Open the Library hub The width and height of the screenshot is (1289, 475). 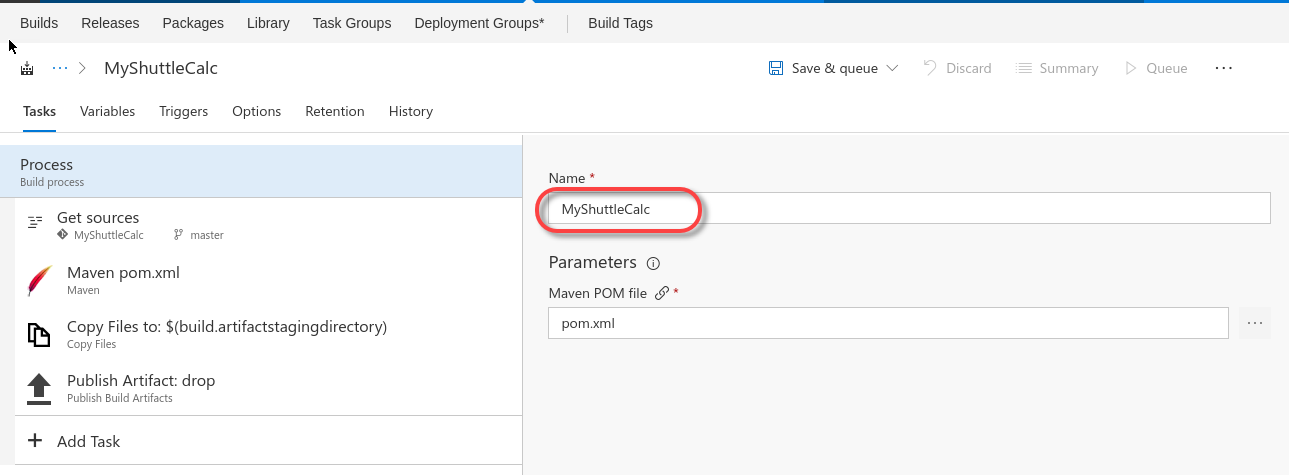[x=268, y=23]
